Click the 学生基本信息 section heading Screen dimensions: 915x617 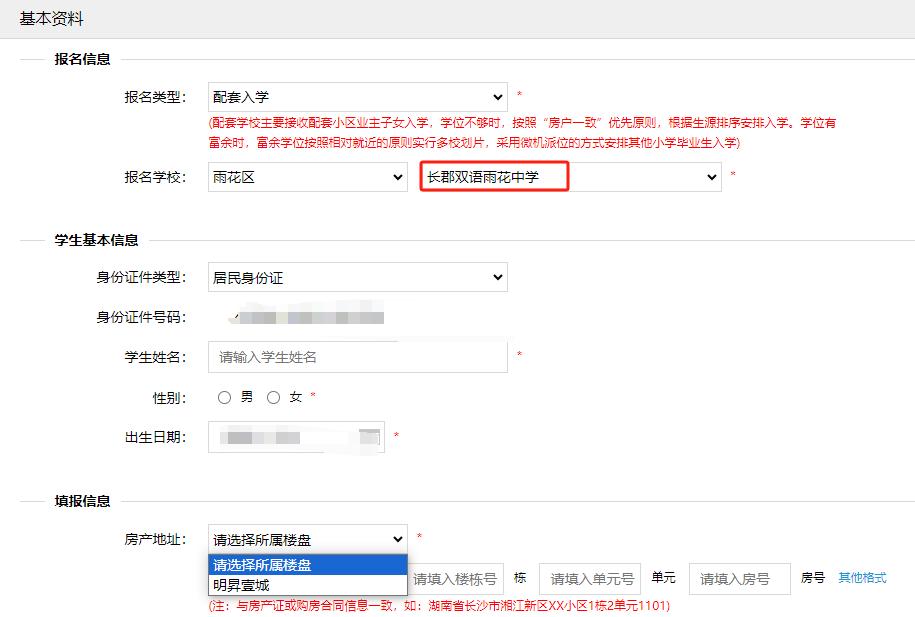coord(96,240)
